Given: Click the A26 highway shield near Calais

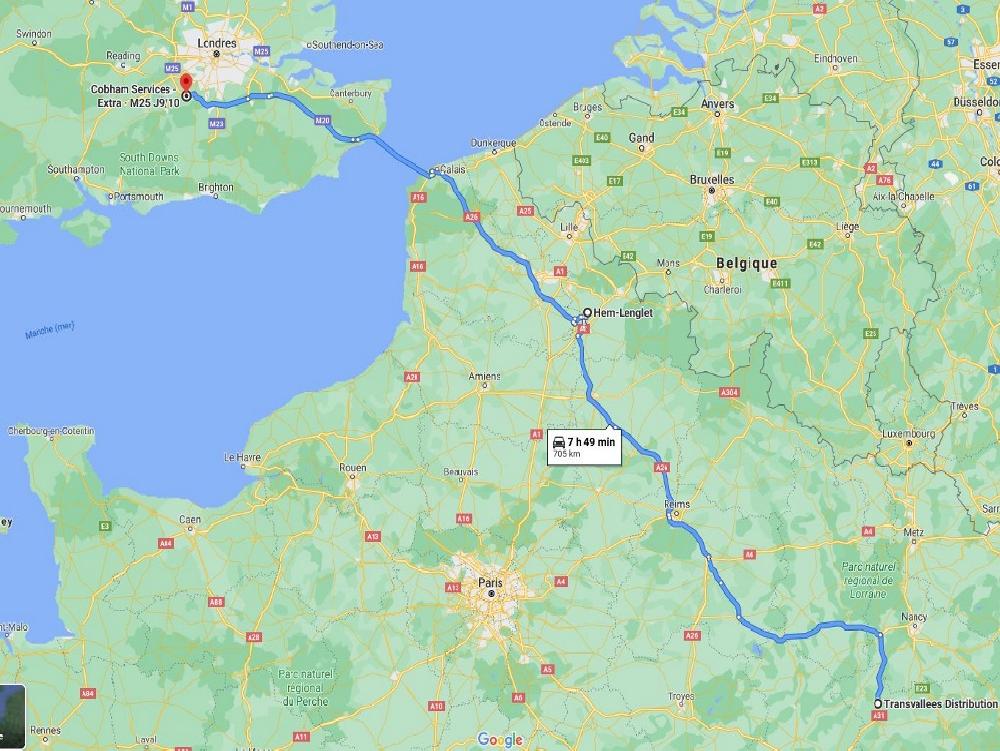Looking at the screenshot, I should click(471, 217).
